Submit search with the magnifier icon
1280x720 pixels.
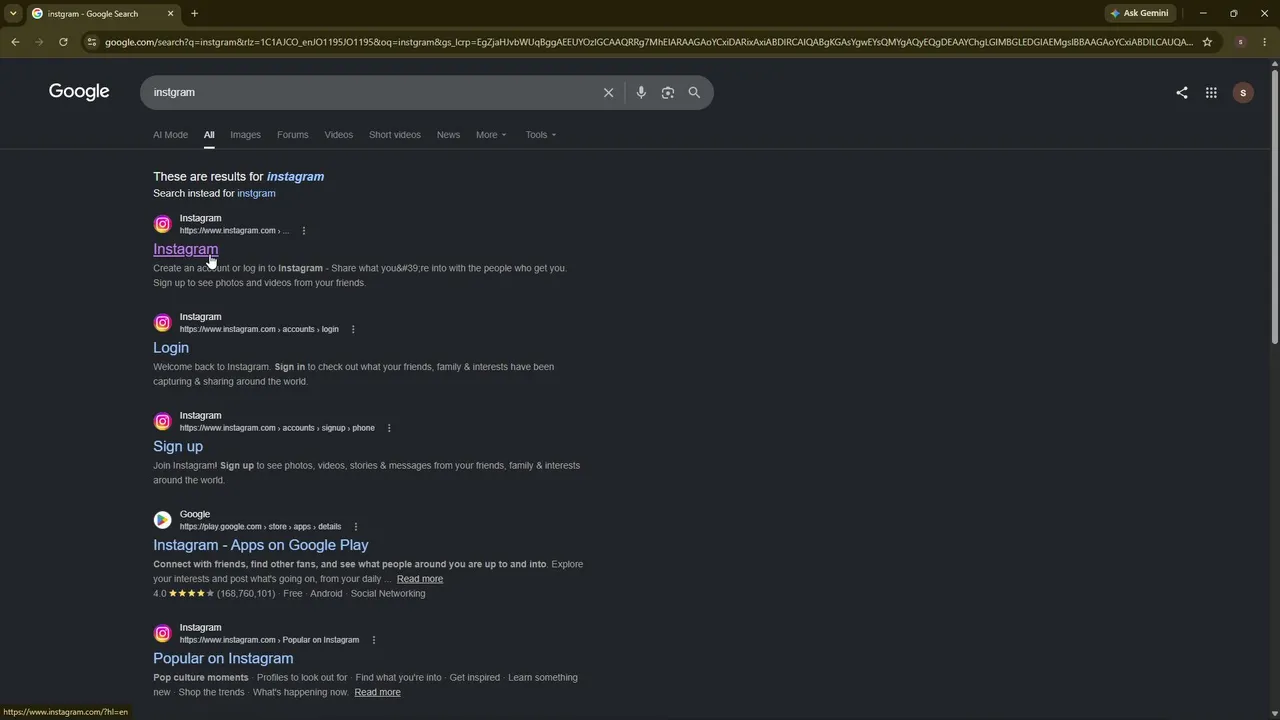click(694, 92)
